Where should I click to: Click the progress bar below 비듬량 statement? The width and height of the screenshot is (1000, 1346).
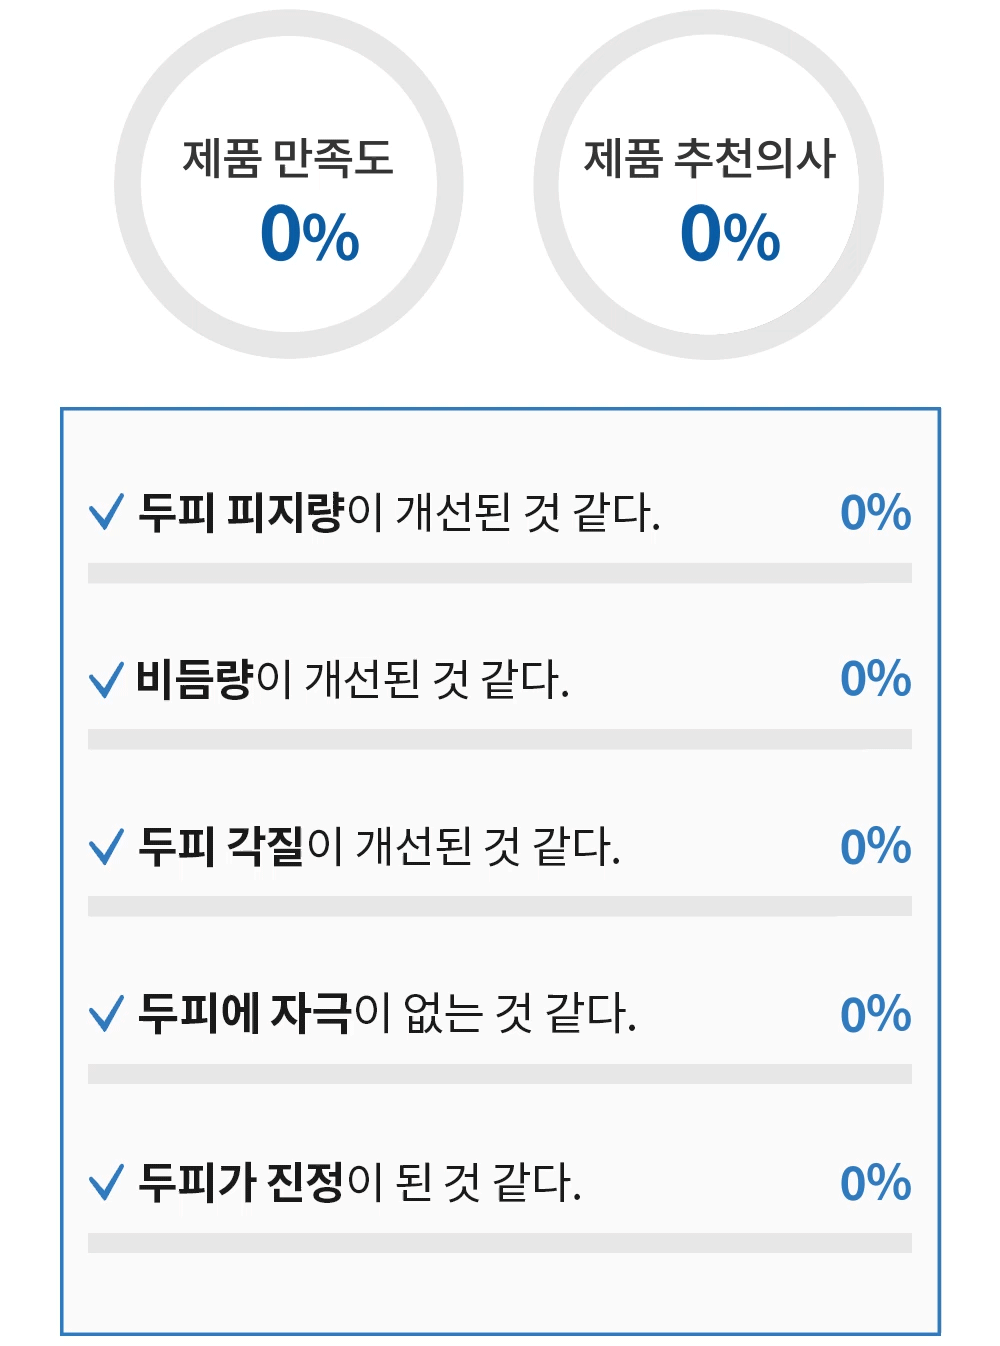pyautogui.click(x=500, y=740)
